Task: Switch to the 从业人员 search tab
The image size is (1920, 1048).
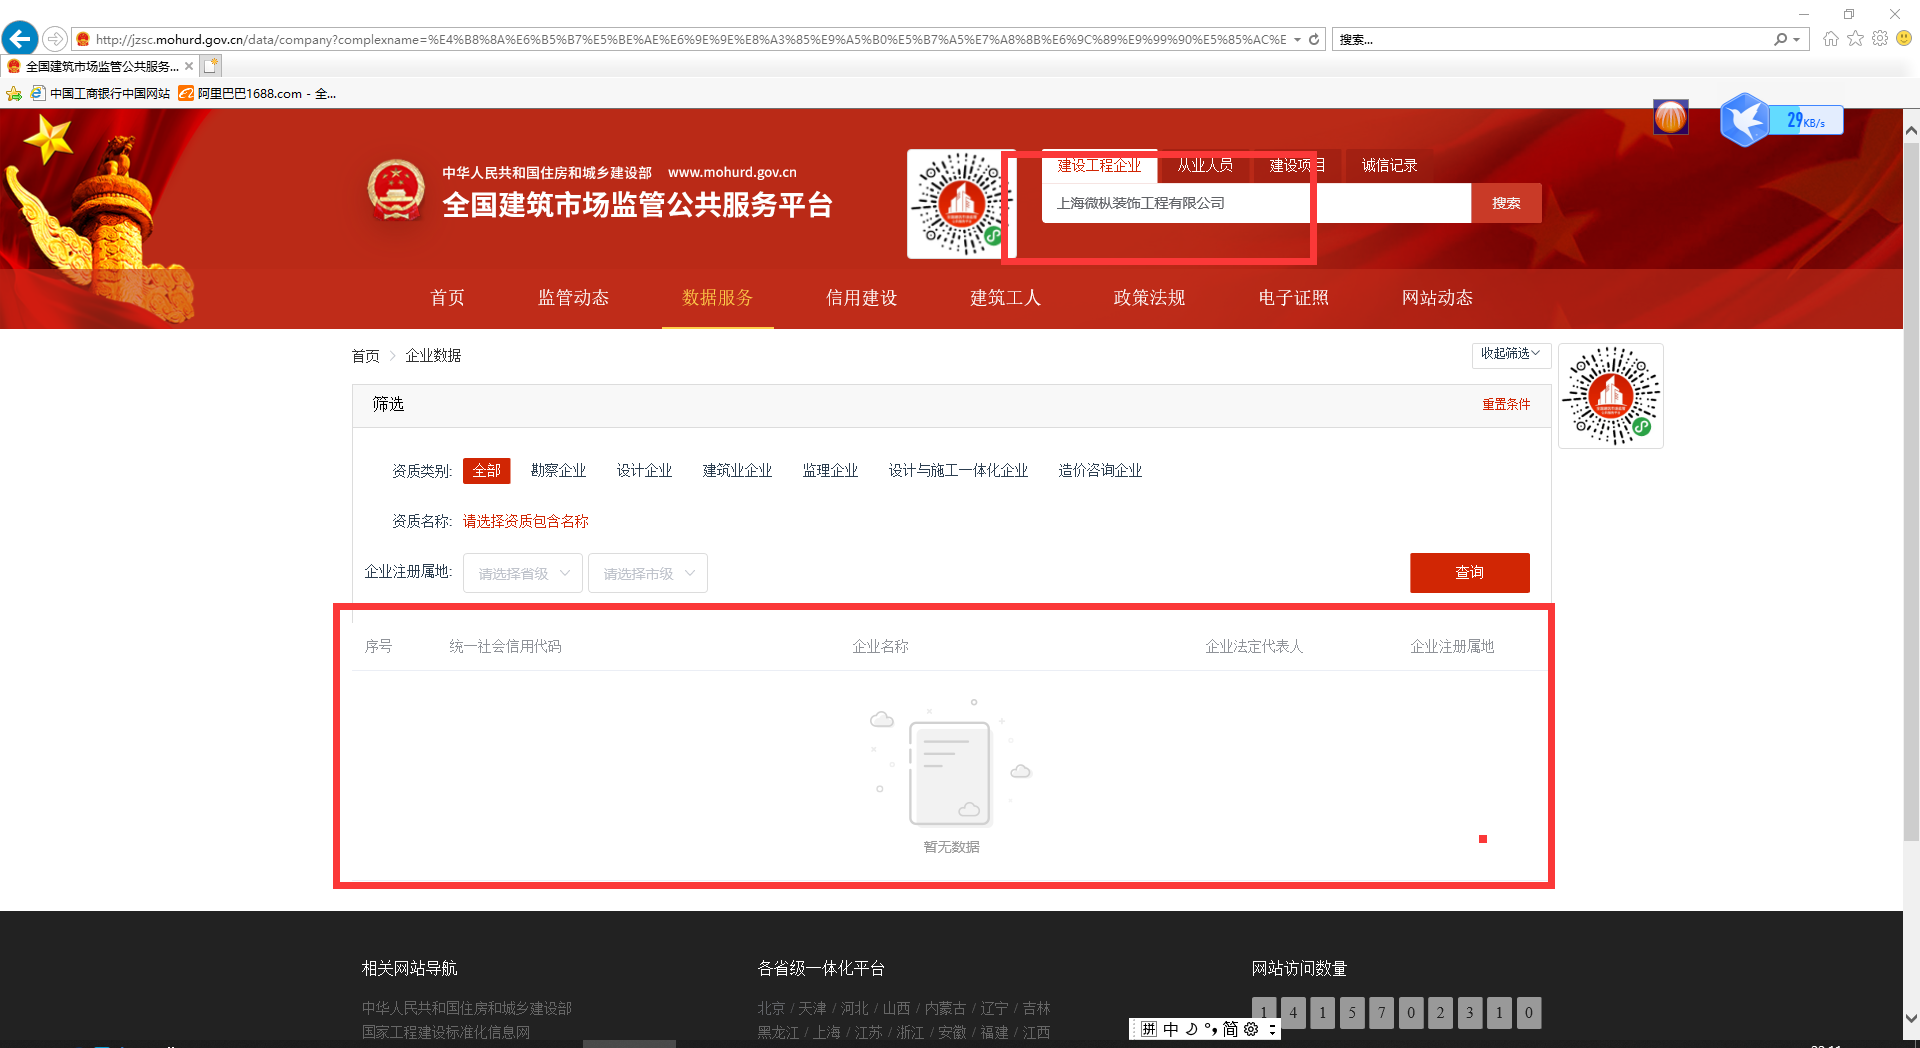Action: pos(1204,166)
